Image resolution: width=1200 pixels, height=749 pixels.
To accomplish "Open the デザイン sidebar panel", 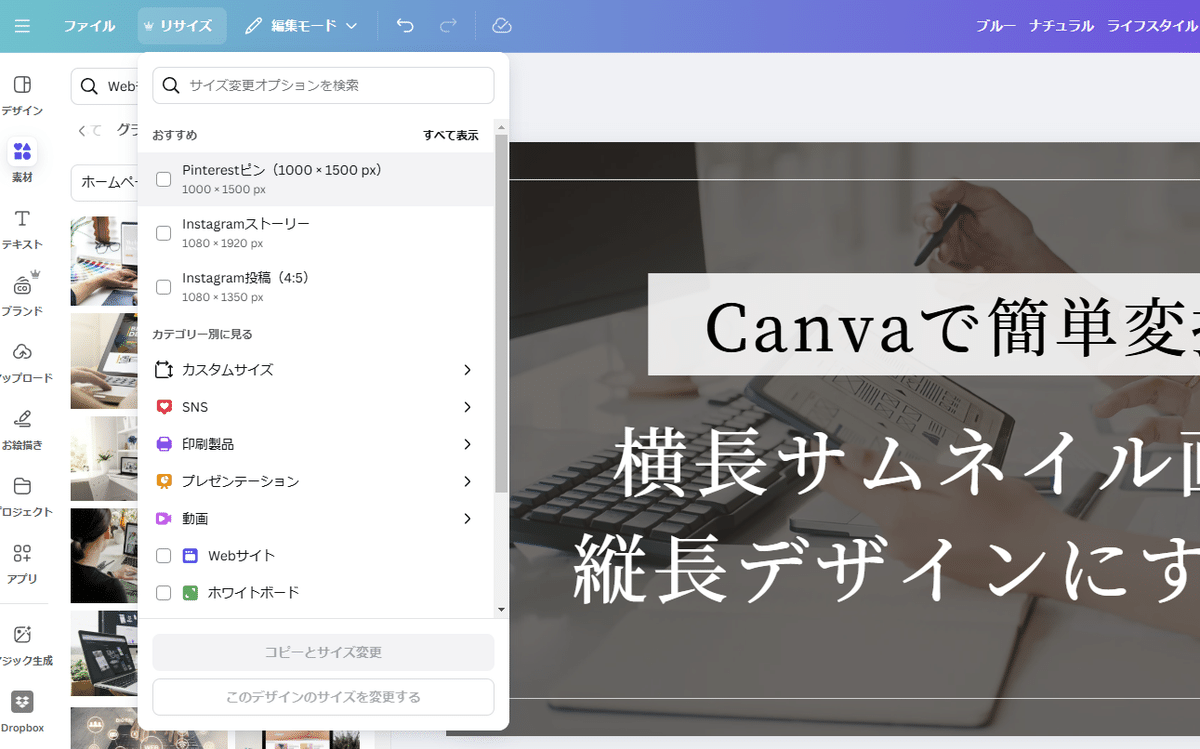I will click(22, 96).
